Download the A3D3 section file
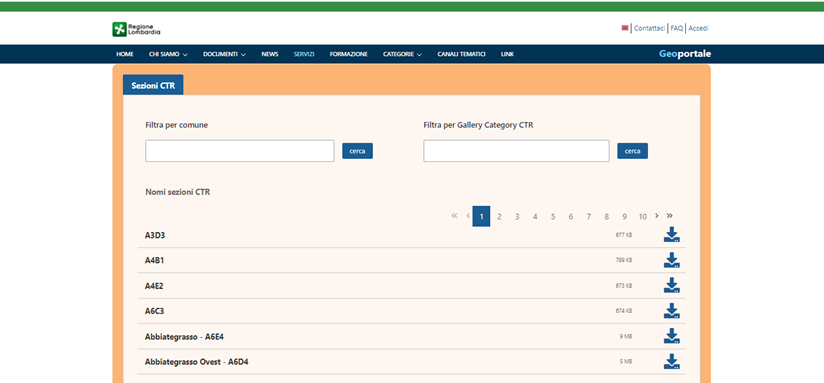The height and width of the screenshot is (383, 824). click(672, 234)
